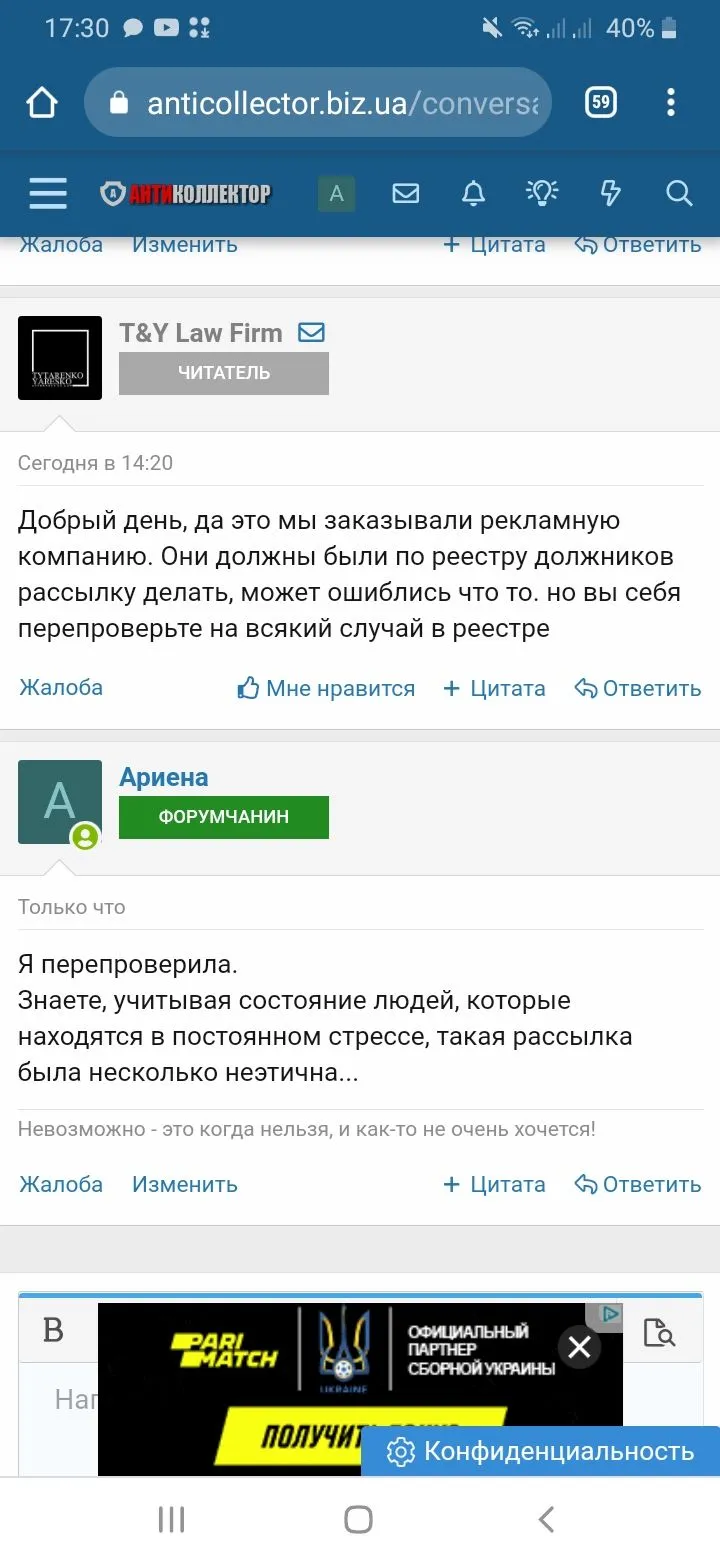The image size is (720, 1560).
Task: Like the T&Y Law Firm post
Action: [x=326, y=688]
